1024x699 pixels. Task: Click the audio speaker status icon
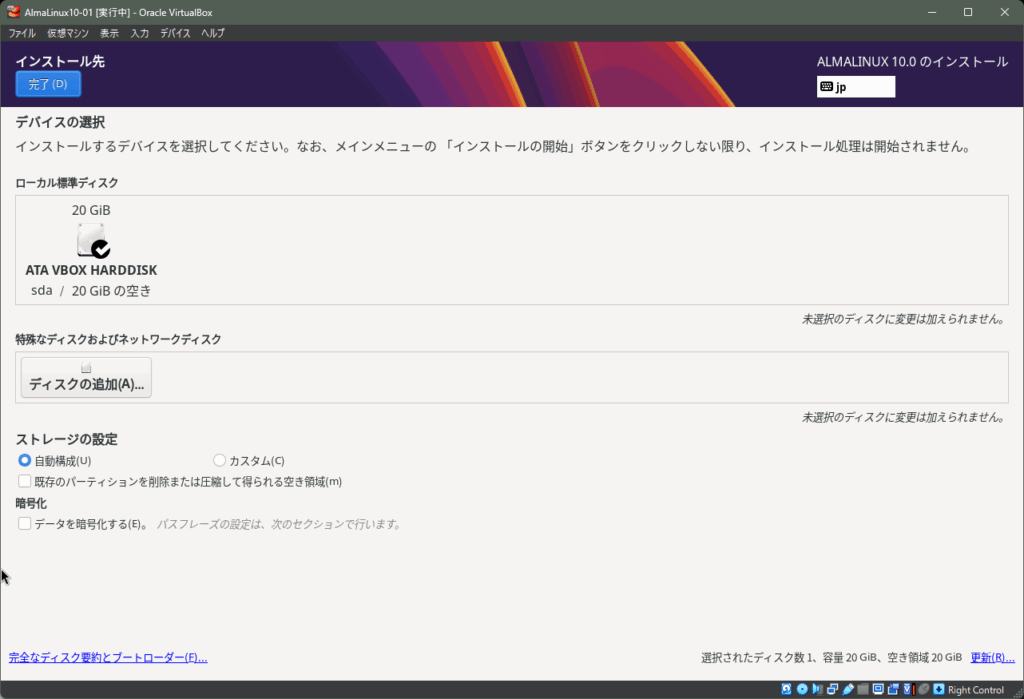pos(817,689)
